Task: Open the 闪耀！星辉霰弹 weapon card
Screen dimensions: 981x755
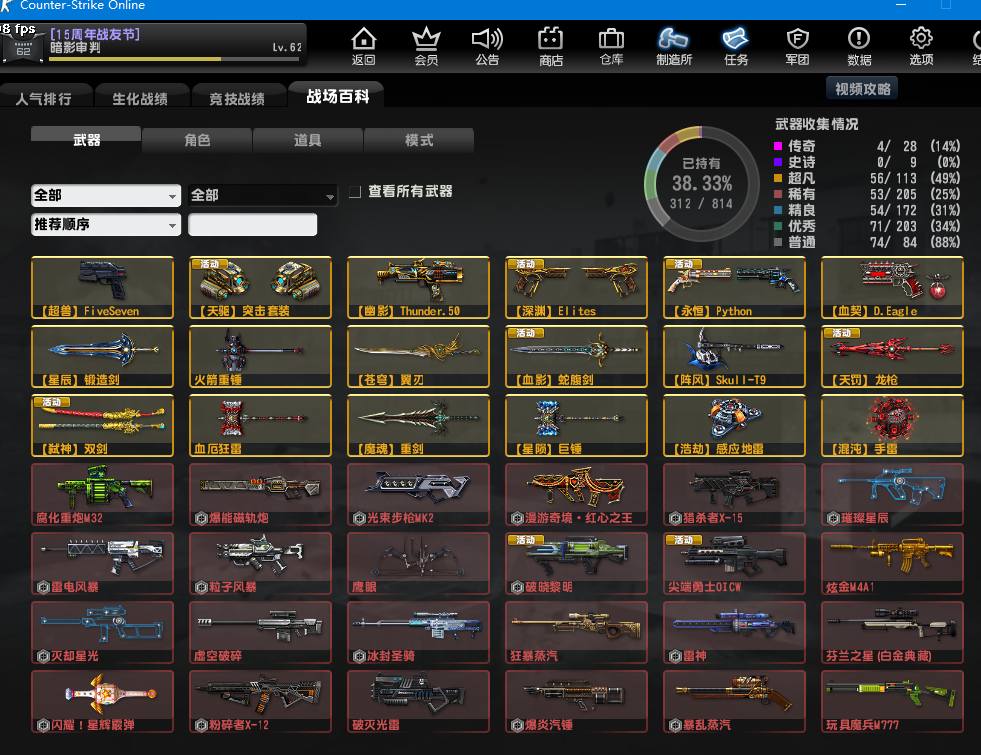Action: pyautogui.click(x=103, y=701)
